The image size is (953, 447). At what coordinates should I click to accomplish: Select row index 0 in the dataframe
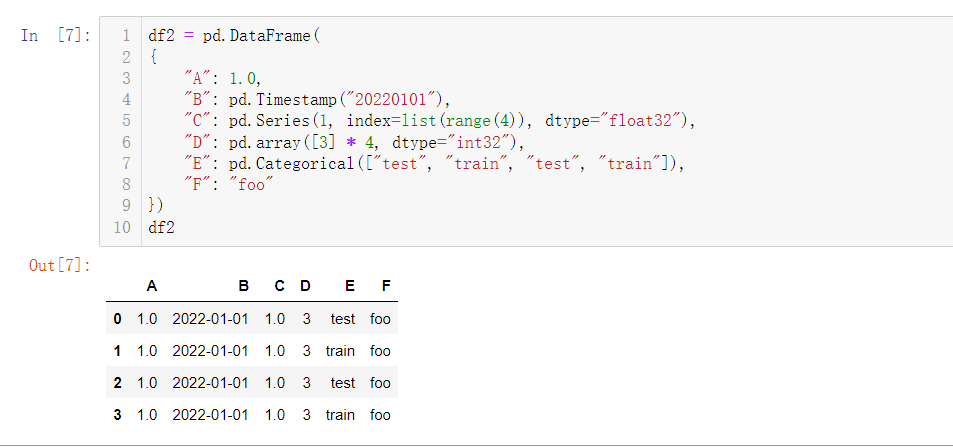point(117,319)
